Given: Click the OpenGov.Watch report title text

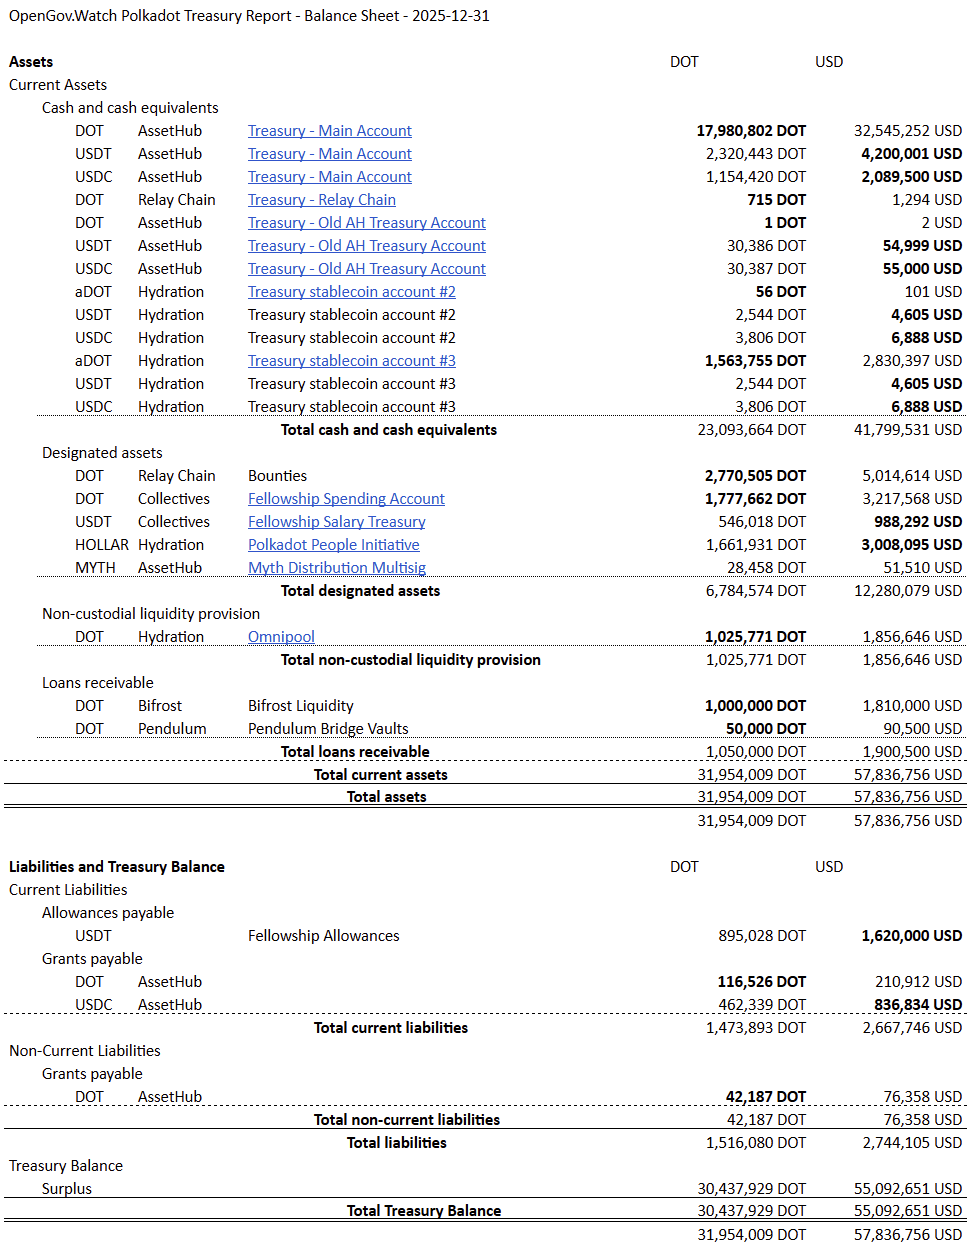Looking at the screenshot, I should pyautogui.click(x=249, y=16).
